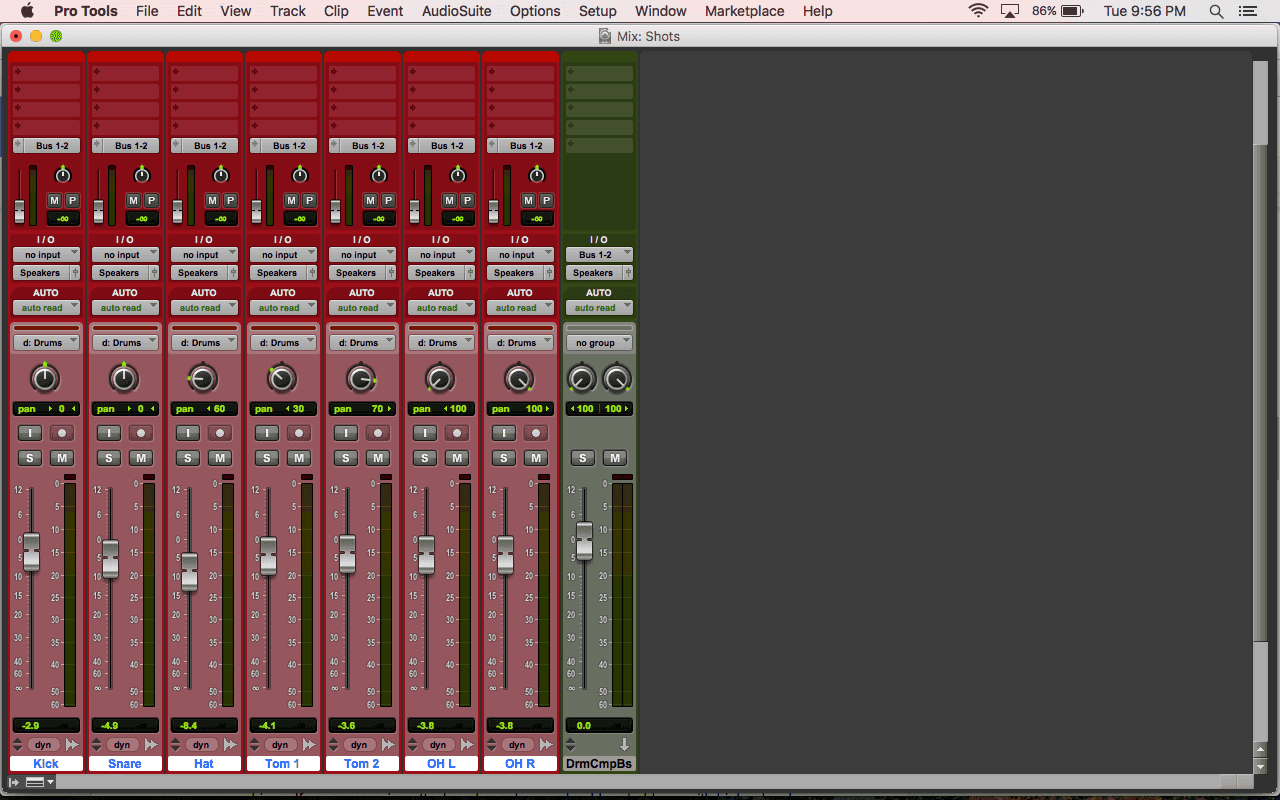Click the Tom 2 dyn button

pos(359,745)
